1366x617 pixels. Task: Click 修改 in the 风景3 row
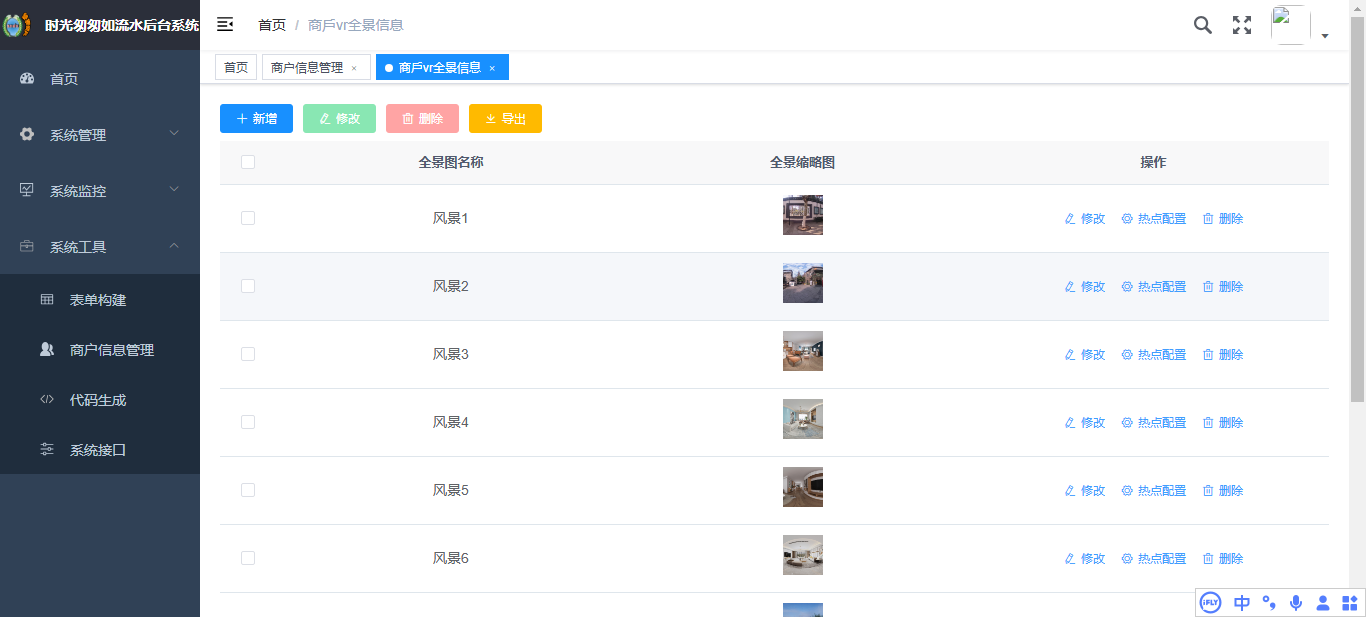pos(1085,354)
